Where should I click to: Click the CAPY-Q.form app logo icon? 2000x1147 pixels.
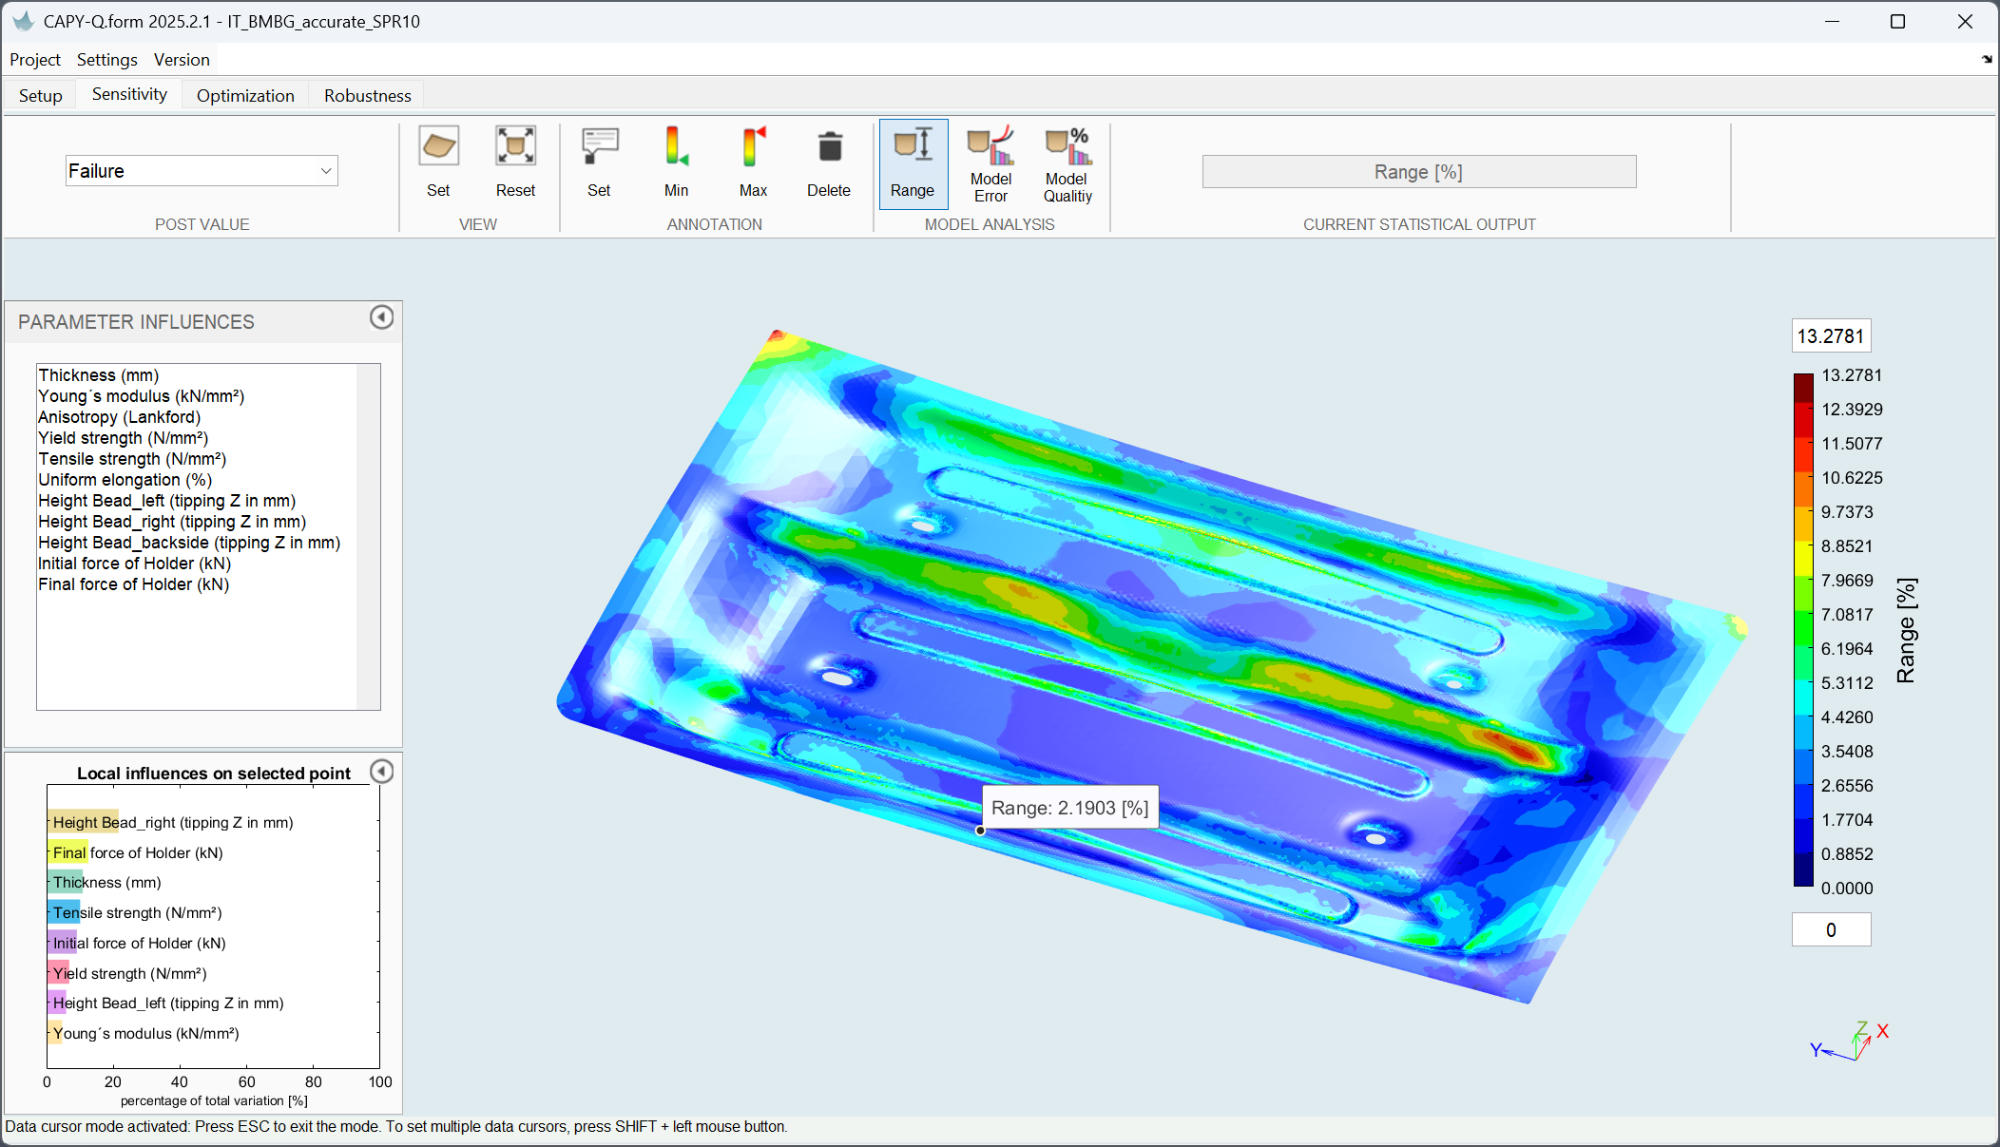click(22, 21)
